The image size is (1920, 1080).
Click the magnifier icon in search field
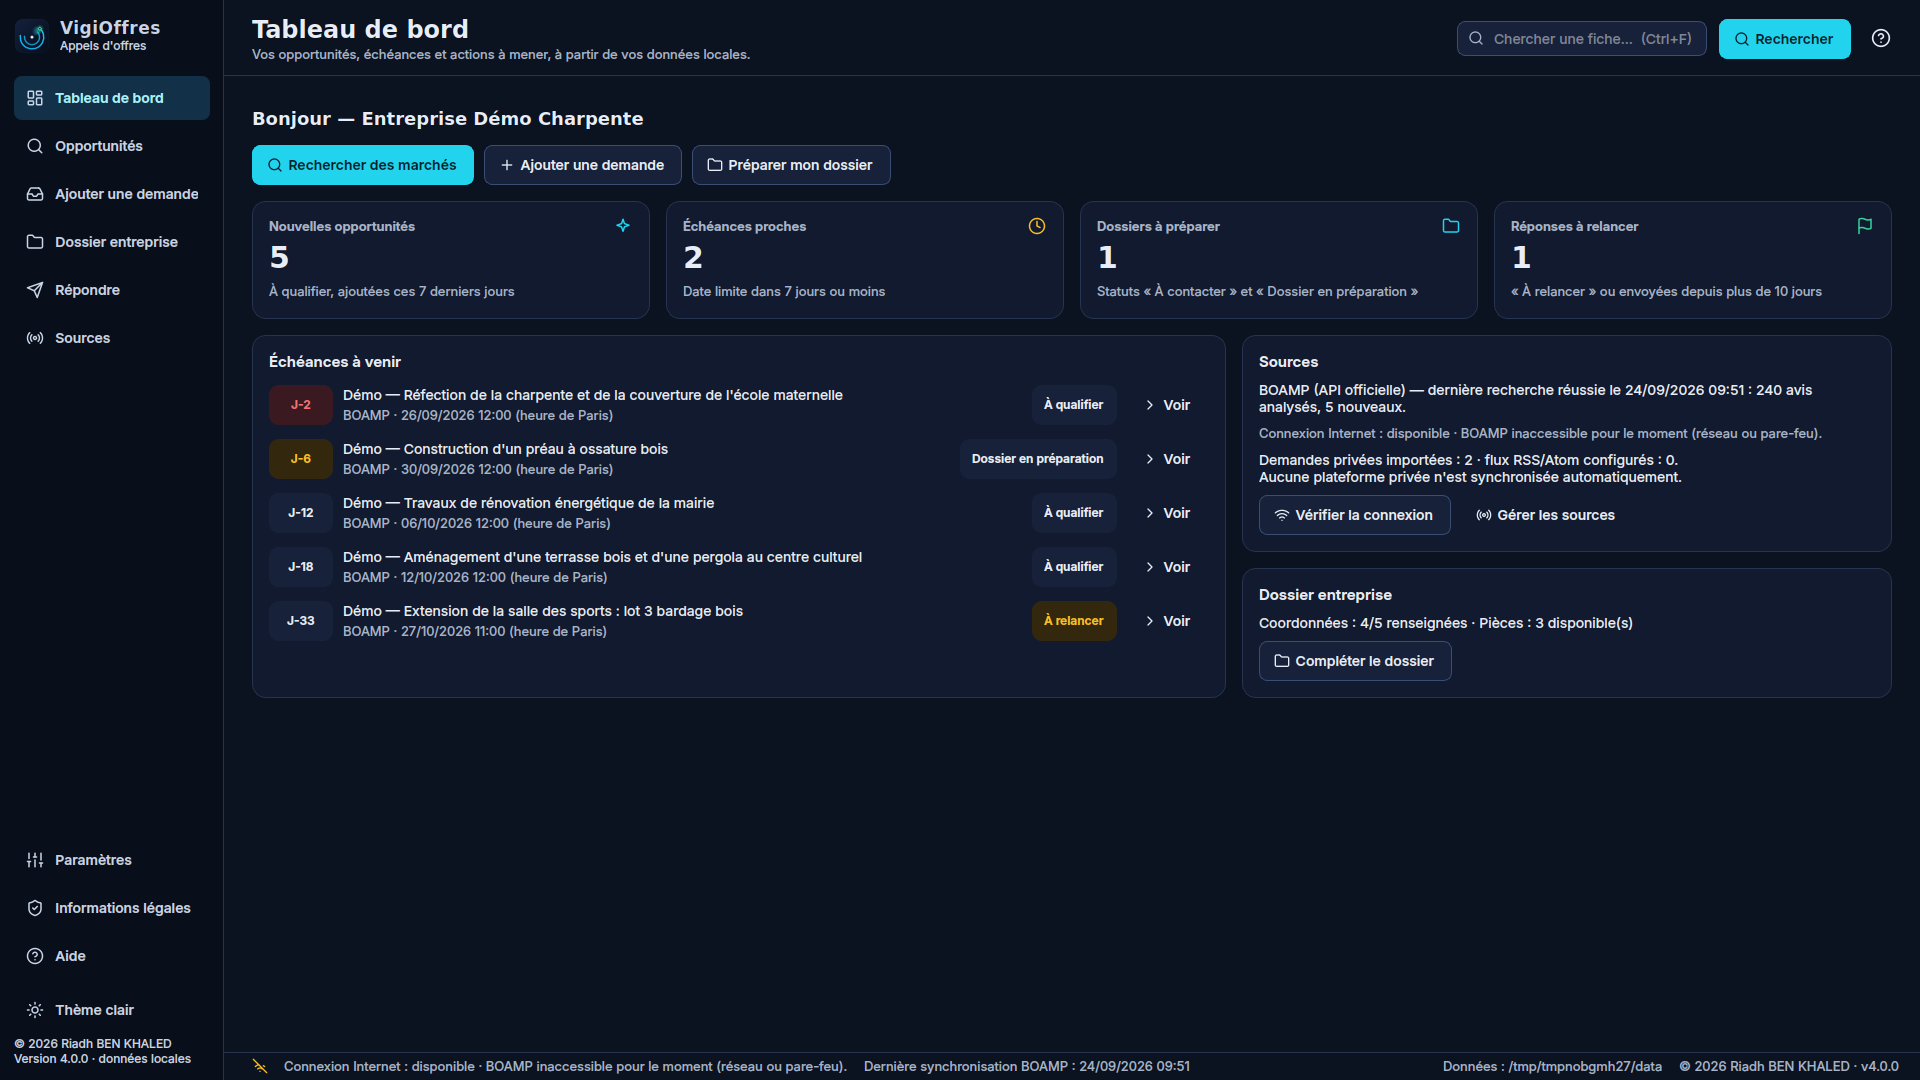(x=1476, y=39)
